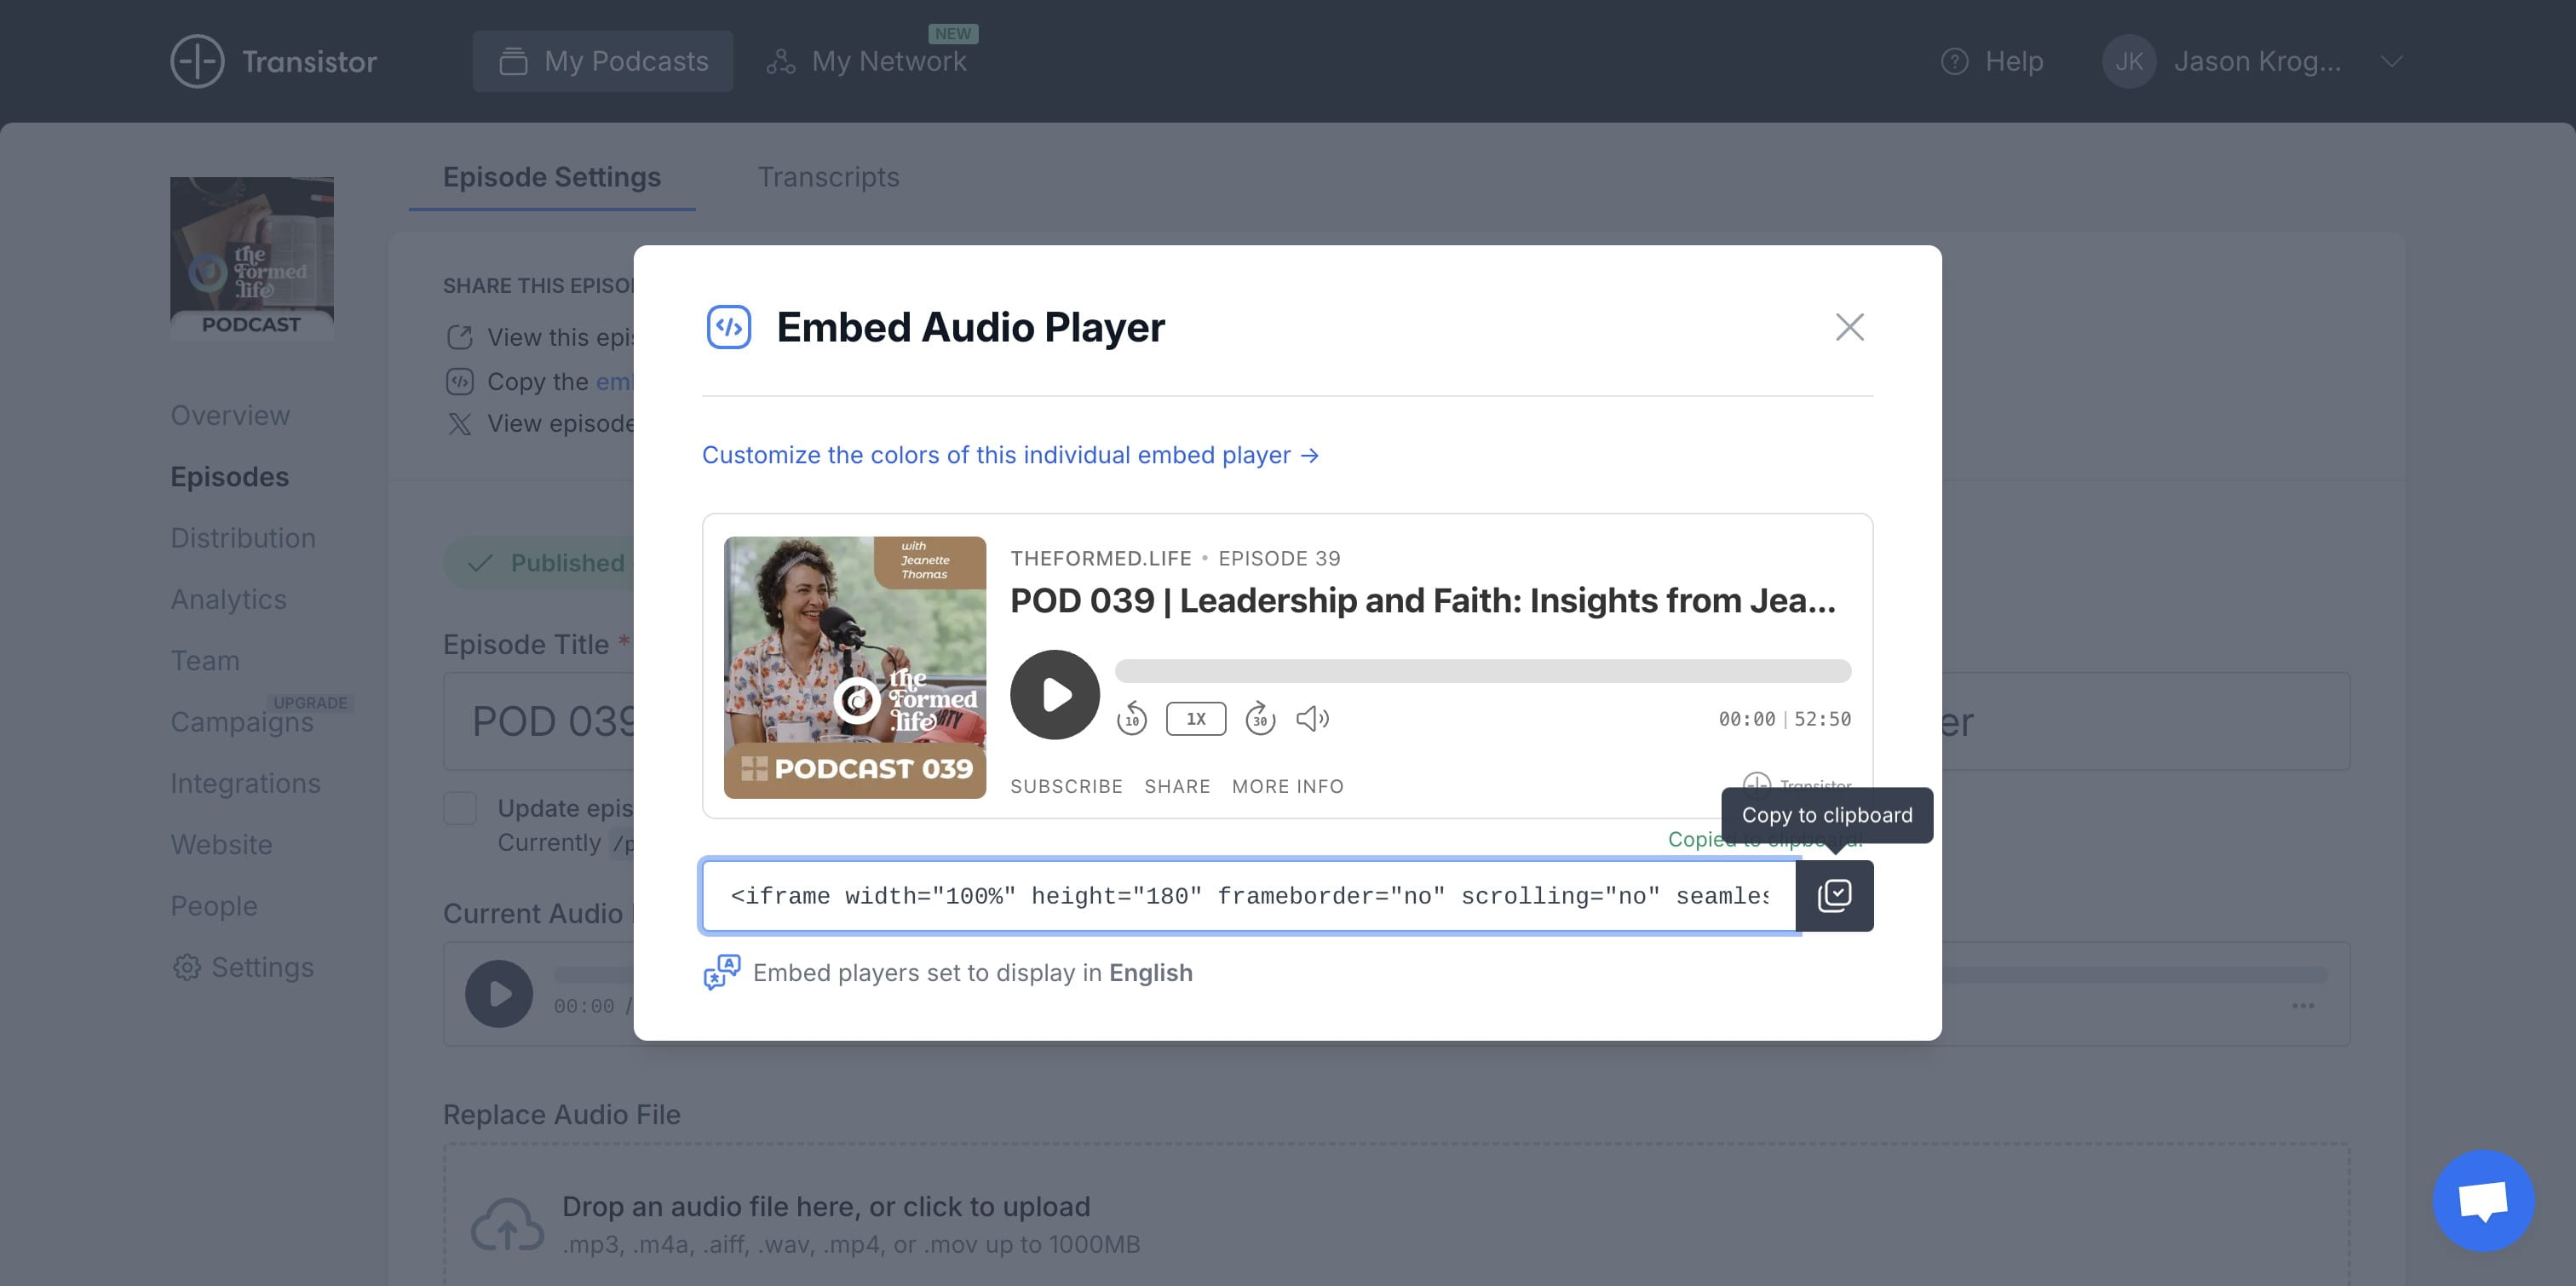2576x1286 pixels.
Task: Click the episode cover art in the embed player
Action: 855,668
